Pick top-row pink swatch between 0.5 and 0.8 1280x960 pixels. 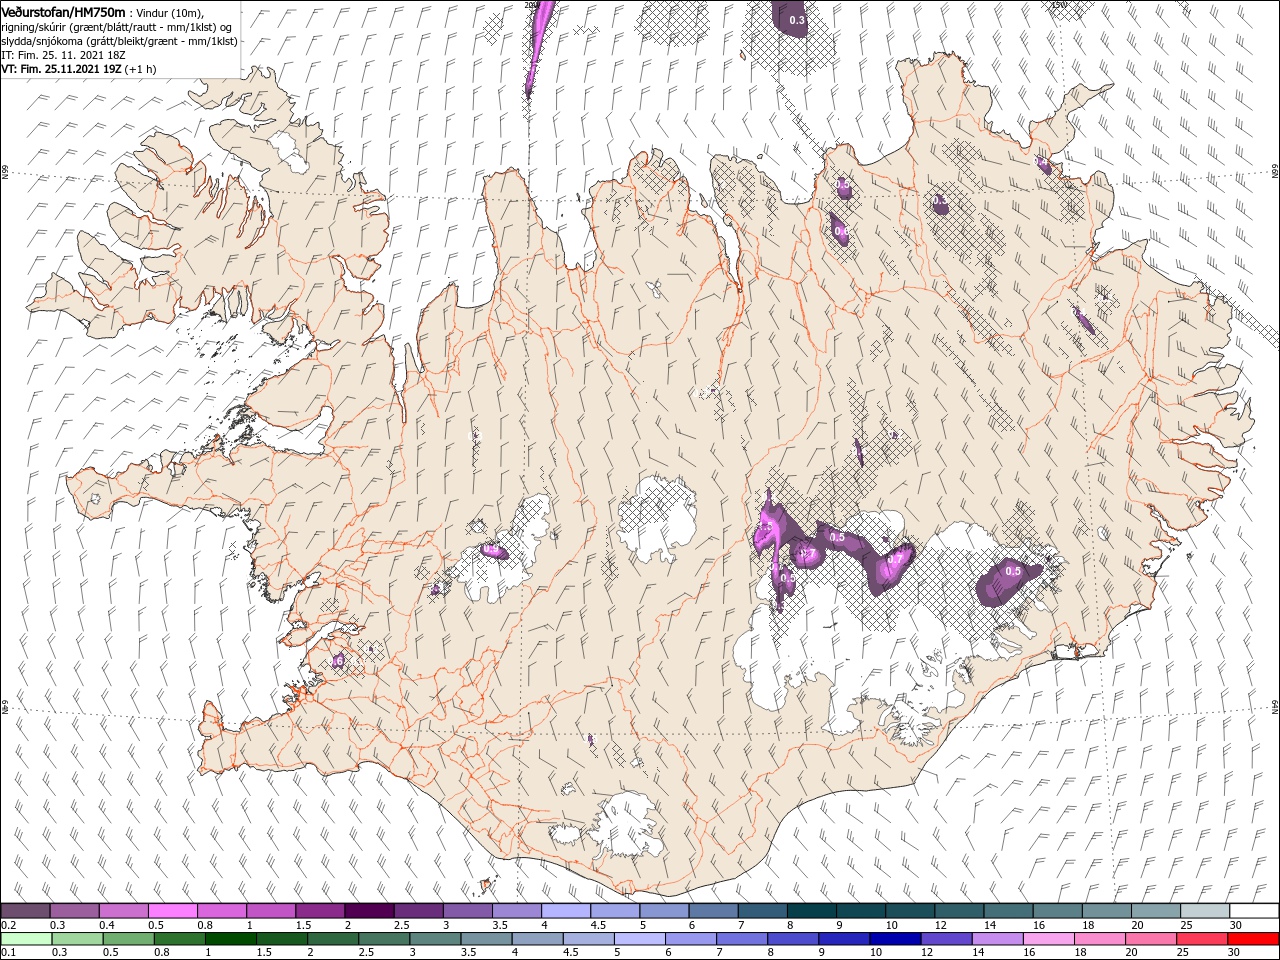172,911
